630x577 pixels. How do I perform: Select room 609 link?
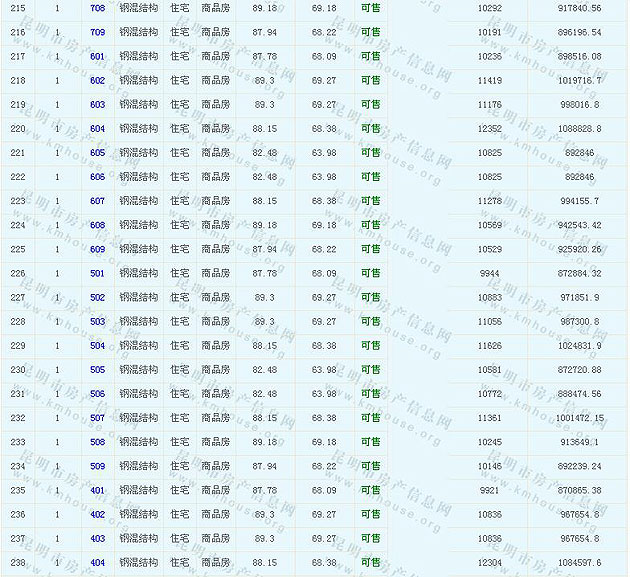tap(97, 249)
